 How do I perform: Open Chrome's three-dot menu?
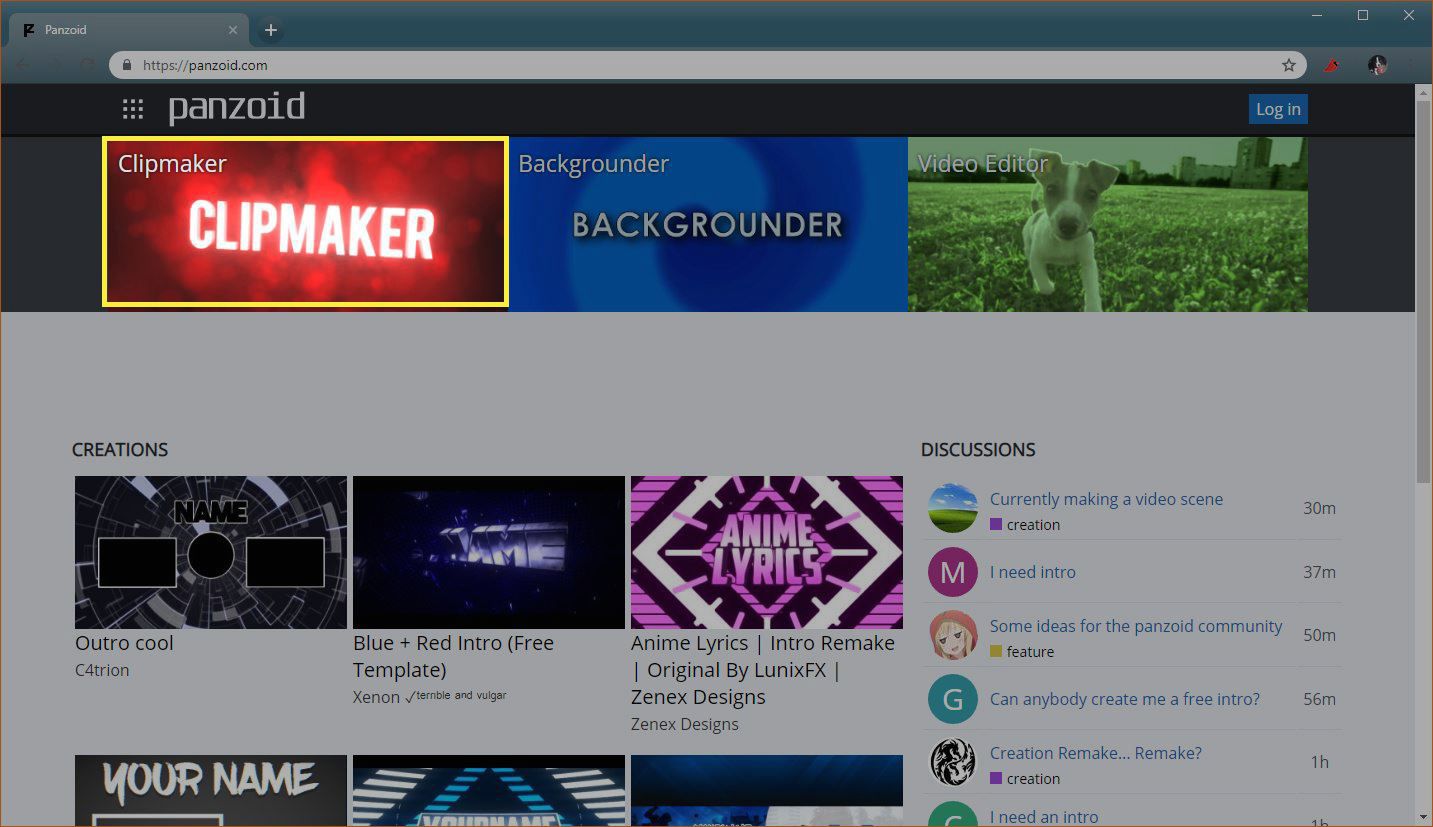pyautogui.click(x=1411, y=65)
